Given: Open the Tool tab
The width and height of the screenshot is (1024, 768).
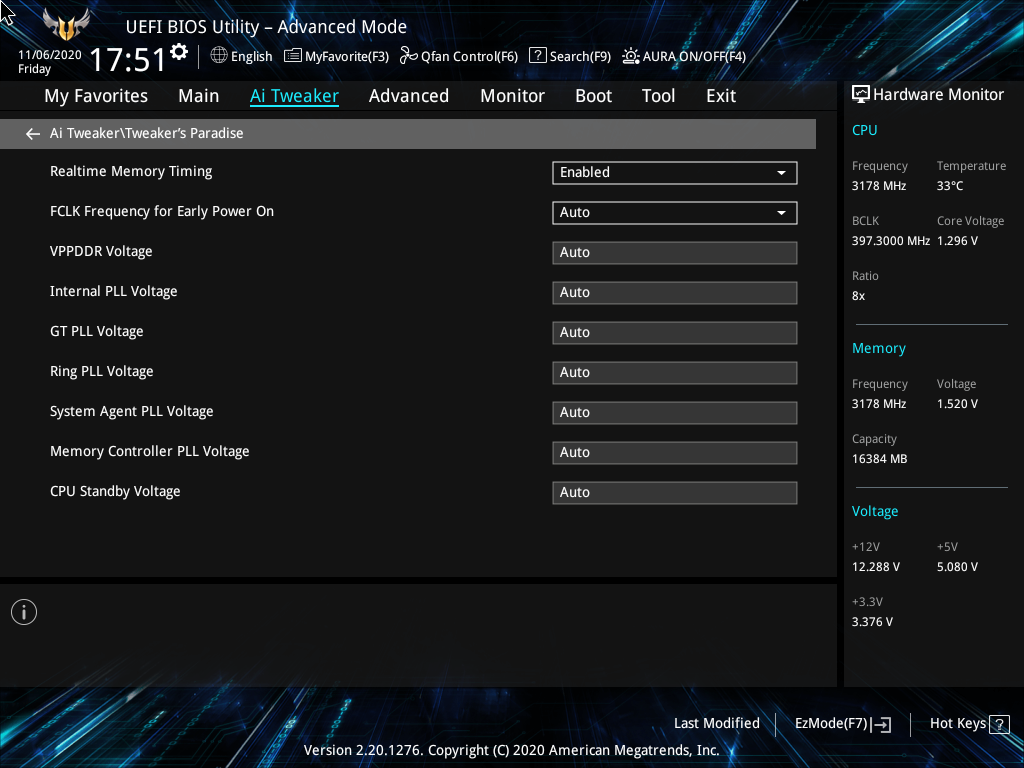Looking at the screenshot, I should pyautogui.click(x=658, y=96).
